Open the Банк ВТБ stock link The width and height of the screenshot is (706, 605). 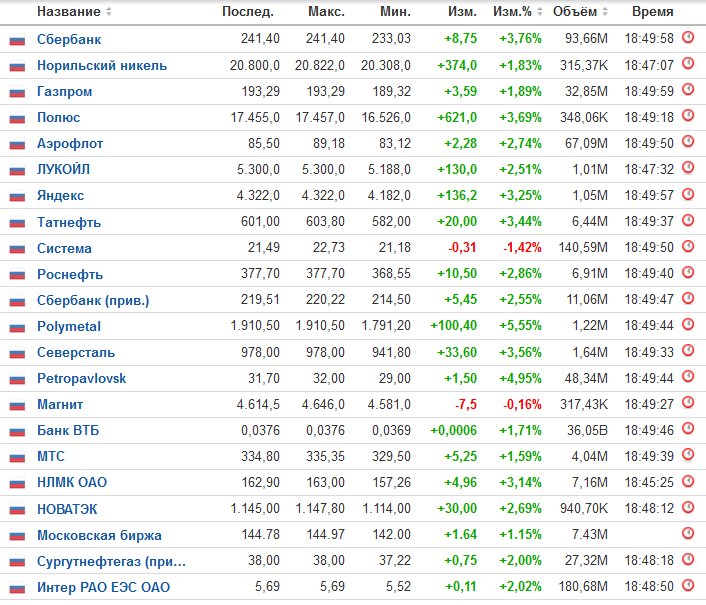coord(68,431)
